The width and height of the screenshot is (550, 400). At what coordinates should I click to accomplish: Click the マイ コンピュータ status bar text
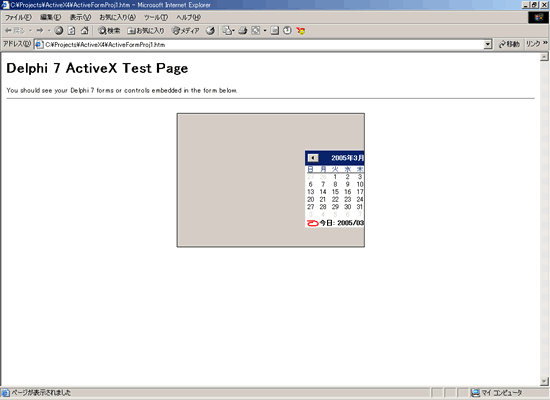(502, 393)
